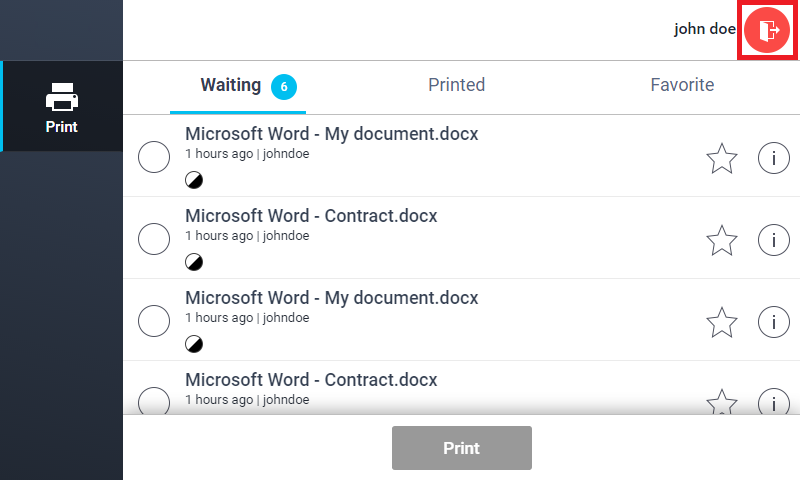
Task: View info for the fourth job, Contract.docx
Action: coord(773,403)
